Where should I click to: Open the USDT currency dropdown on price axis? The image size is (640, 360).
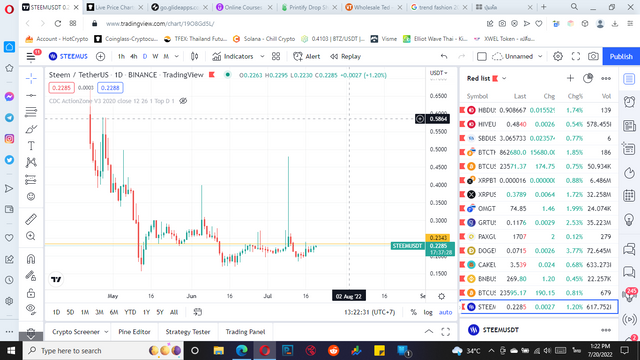438,73
